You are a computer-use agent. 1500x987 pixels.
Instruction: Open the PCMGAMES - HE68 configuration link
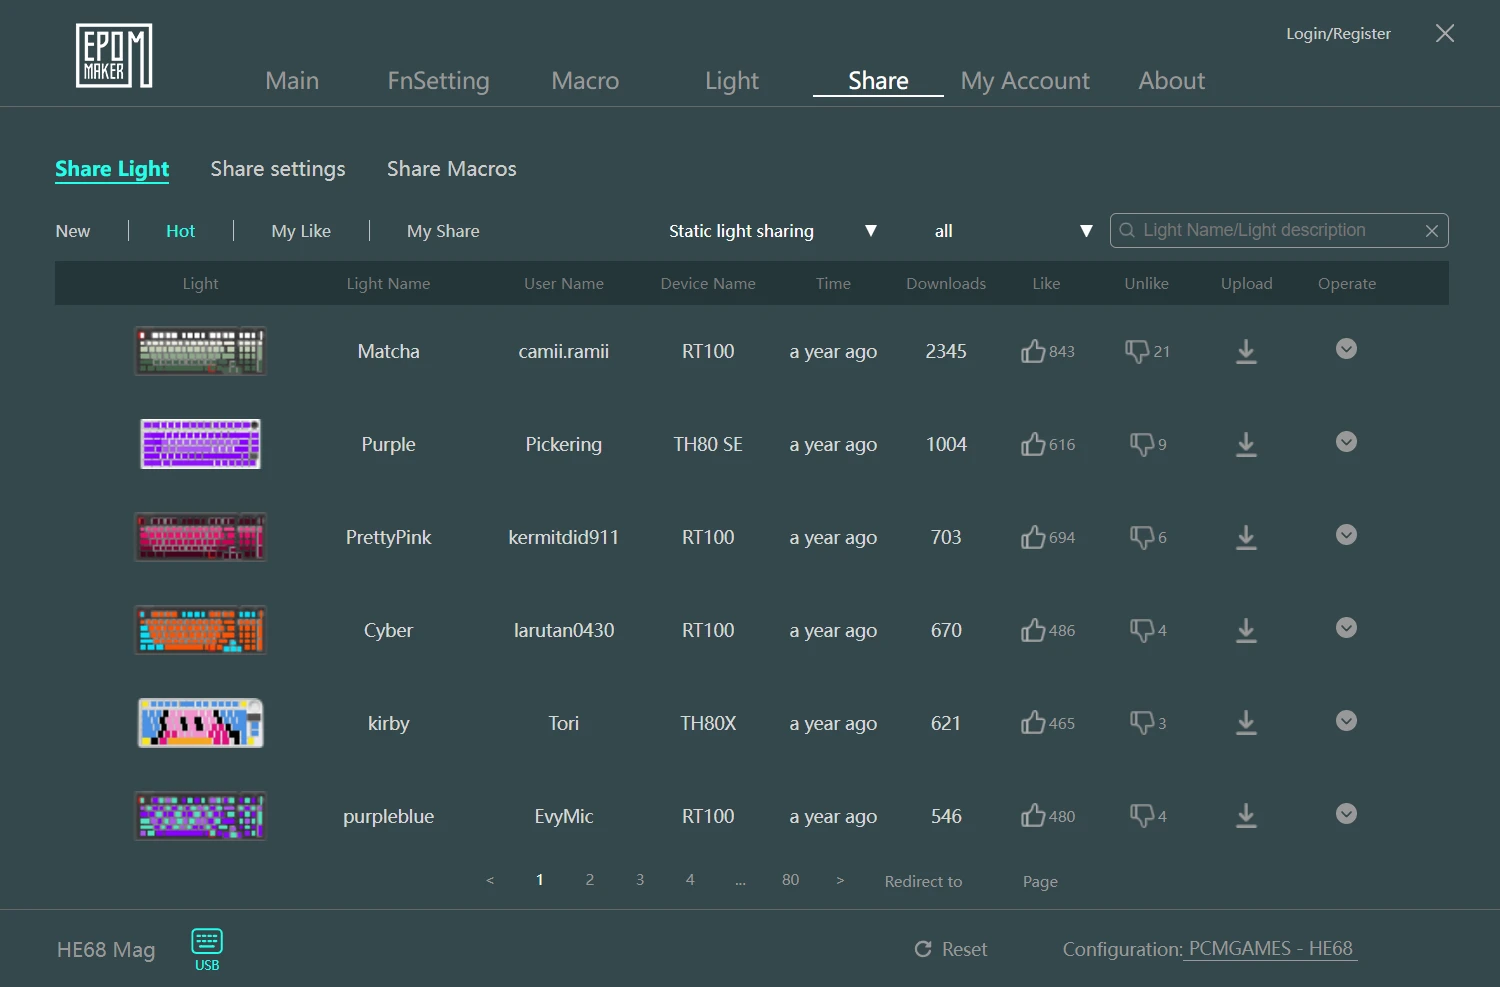(x=1270, y=948)
